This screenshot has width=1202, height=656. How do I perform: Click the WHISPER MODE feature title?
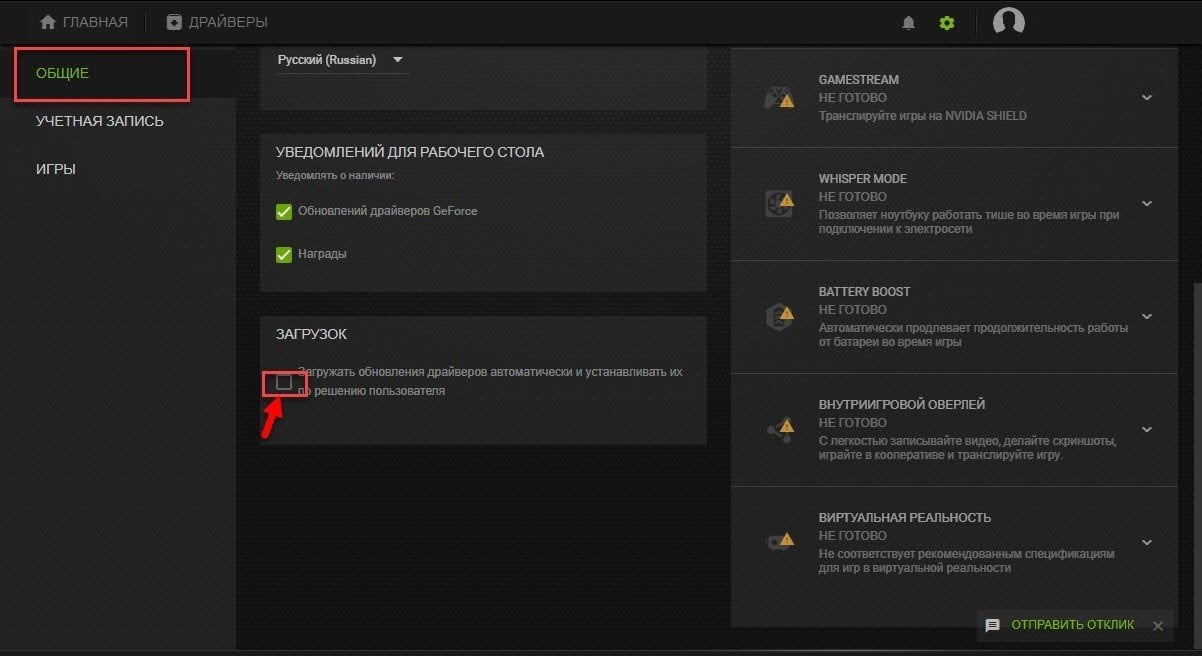(x=862, y=179)
